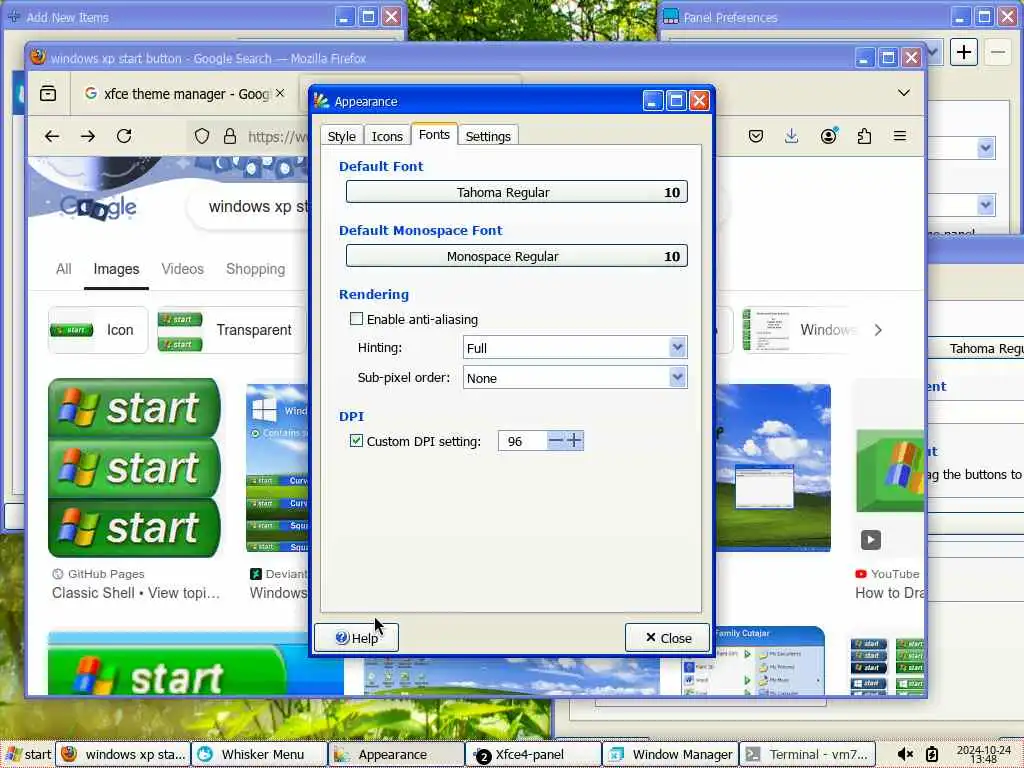Select Google All results tab
Image resolution: width=1024 pixels, height=768 pixels.
(63, 269)
